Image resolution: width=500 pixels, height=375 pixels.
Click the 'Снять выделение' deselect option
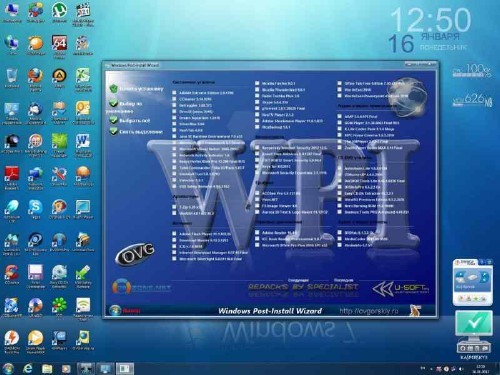tap(136, 132)
